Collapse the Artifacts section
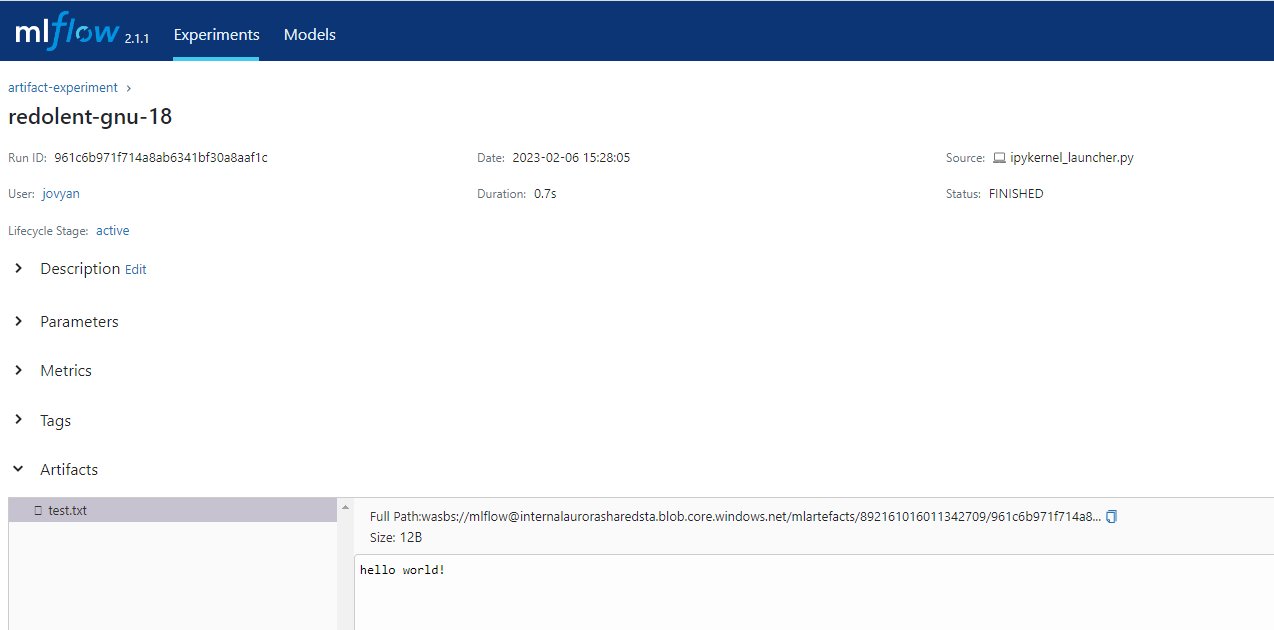The width and height of the screenshot is (1274, 630). click(19, 469)
